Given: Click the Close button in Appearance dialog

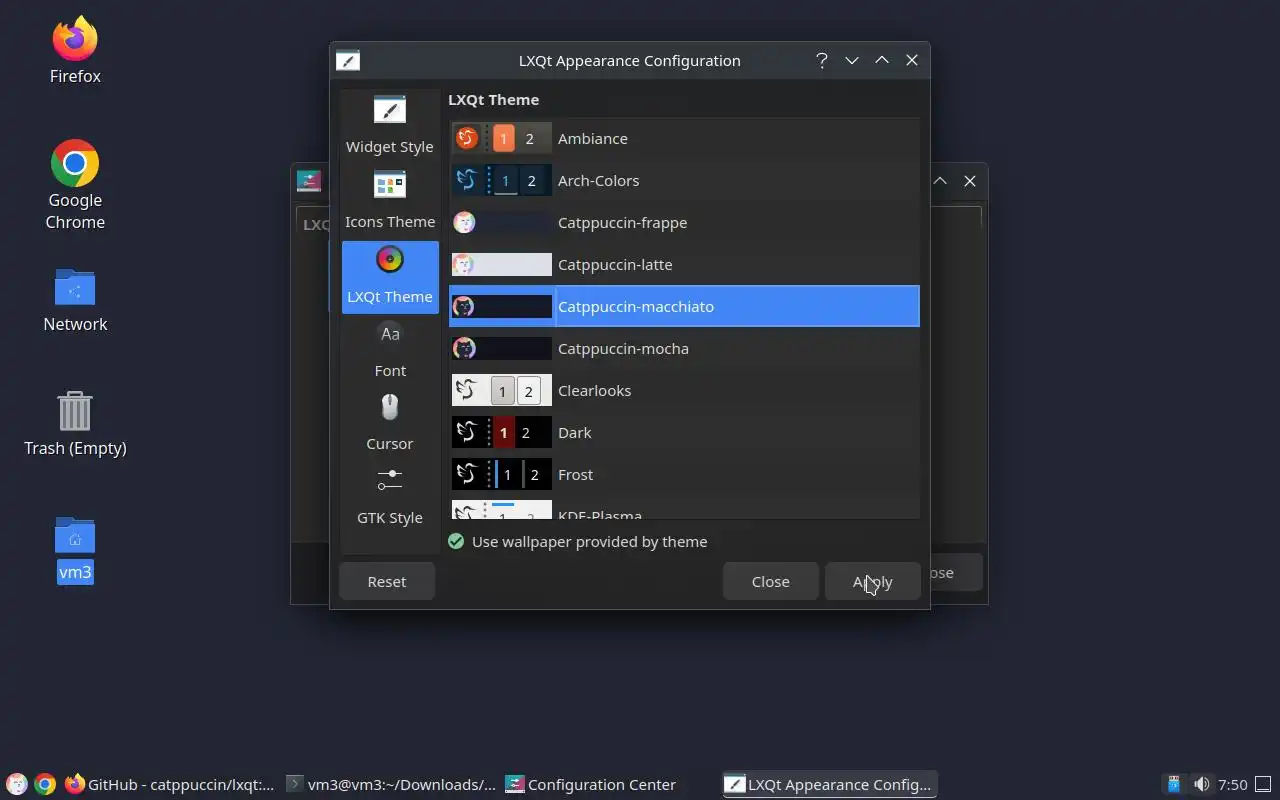Looking at the screenshot, I should [x=771, y=582].
